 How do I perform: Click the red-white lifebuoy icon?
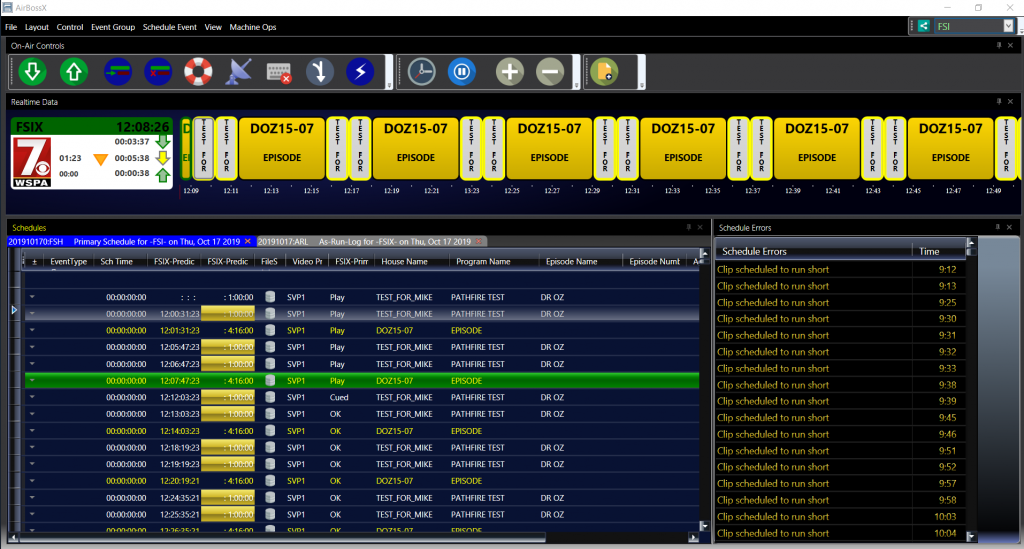tap(198, 72)
